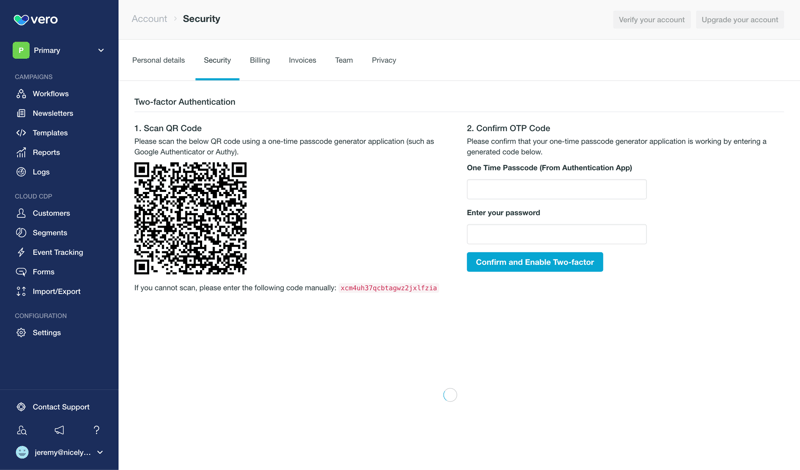Open Workflows from the sidebar icon
800x470 pixels.
(x=21, y=94)
